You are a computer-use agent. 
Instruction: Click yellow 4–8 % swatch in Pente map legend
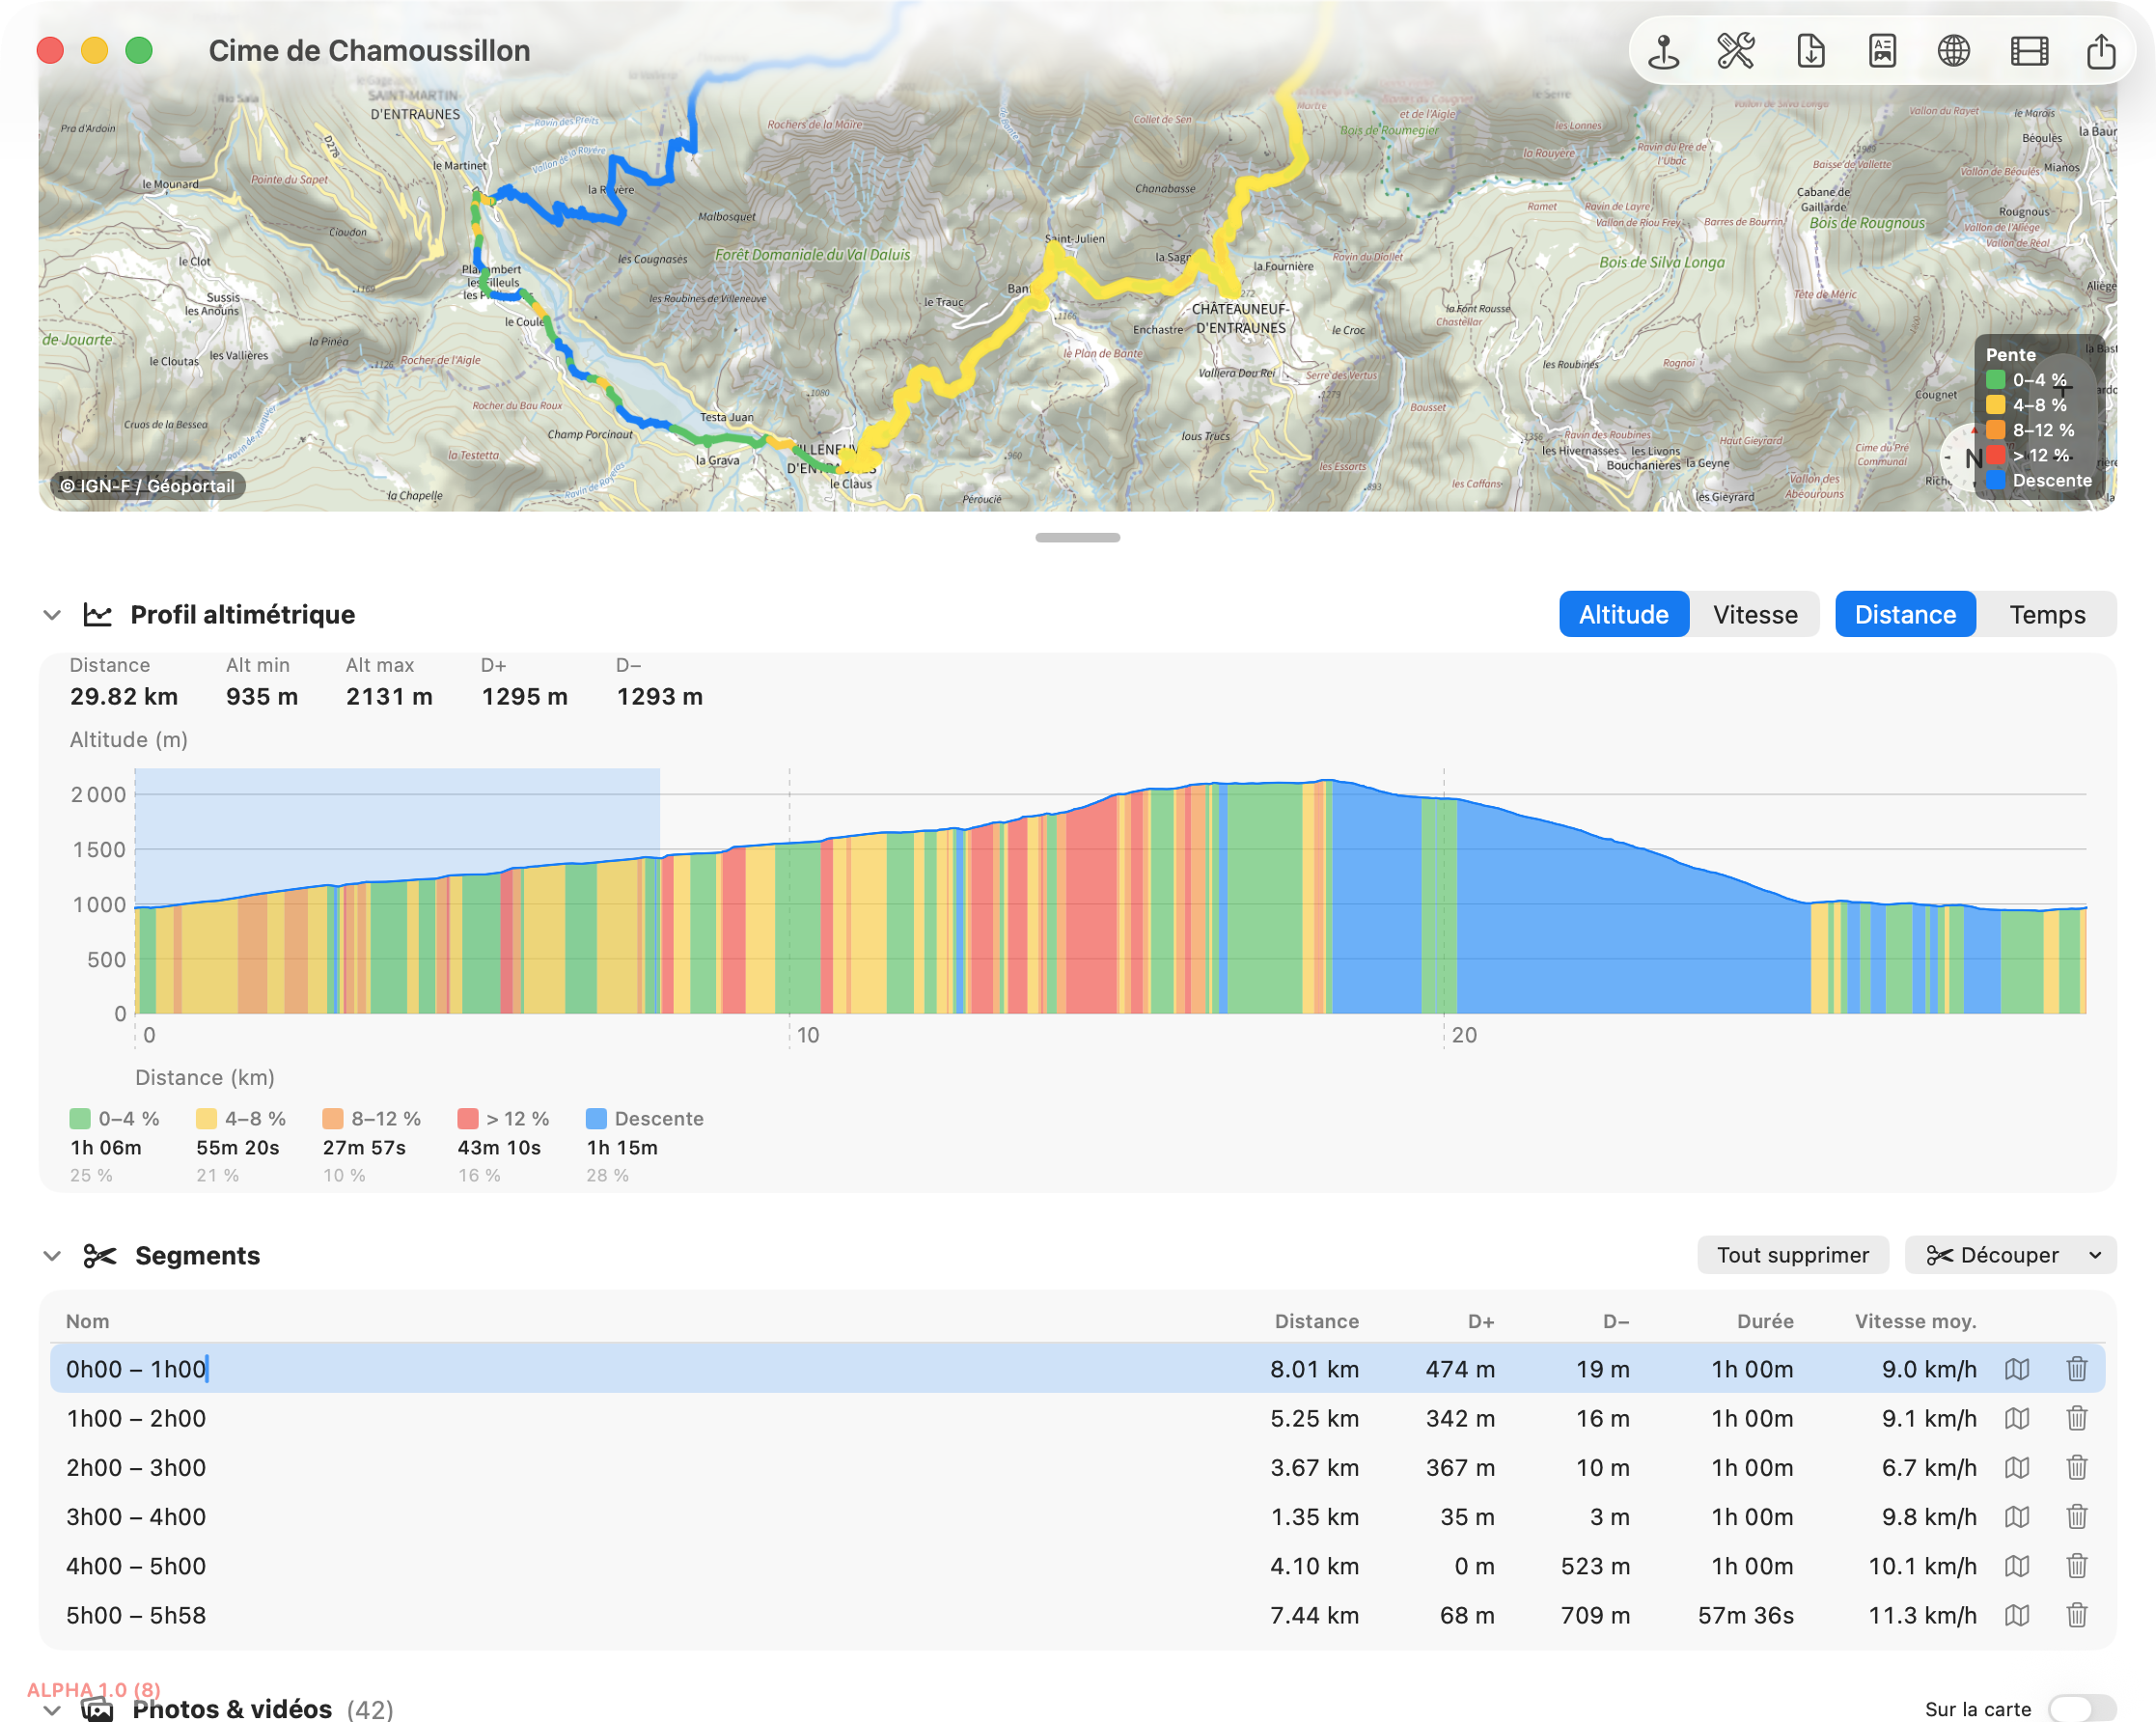[1995, 405]
